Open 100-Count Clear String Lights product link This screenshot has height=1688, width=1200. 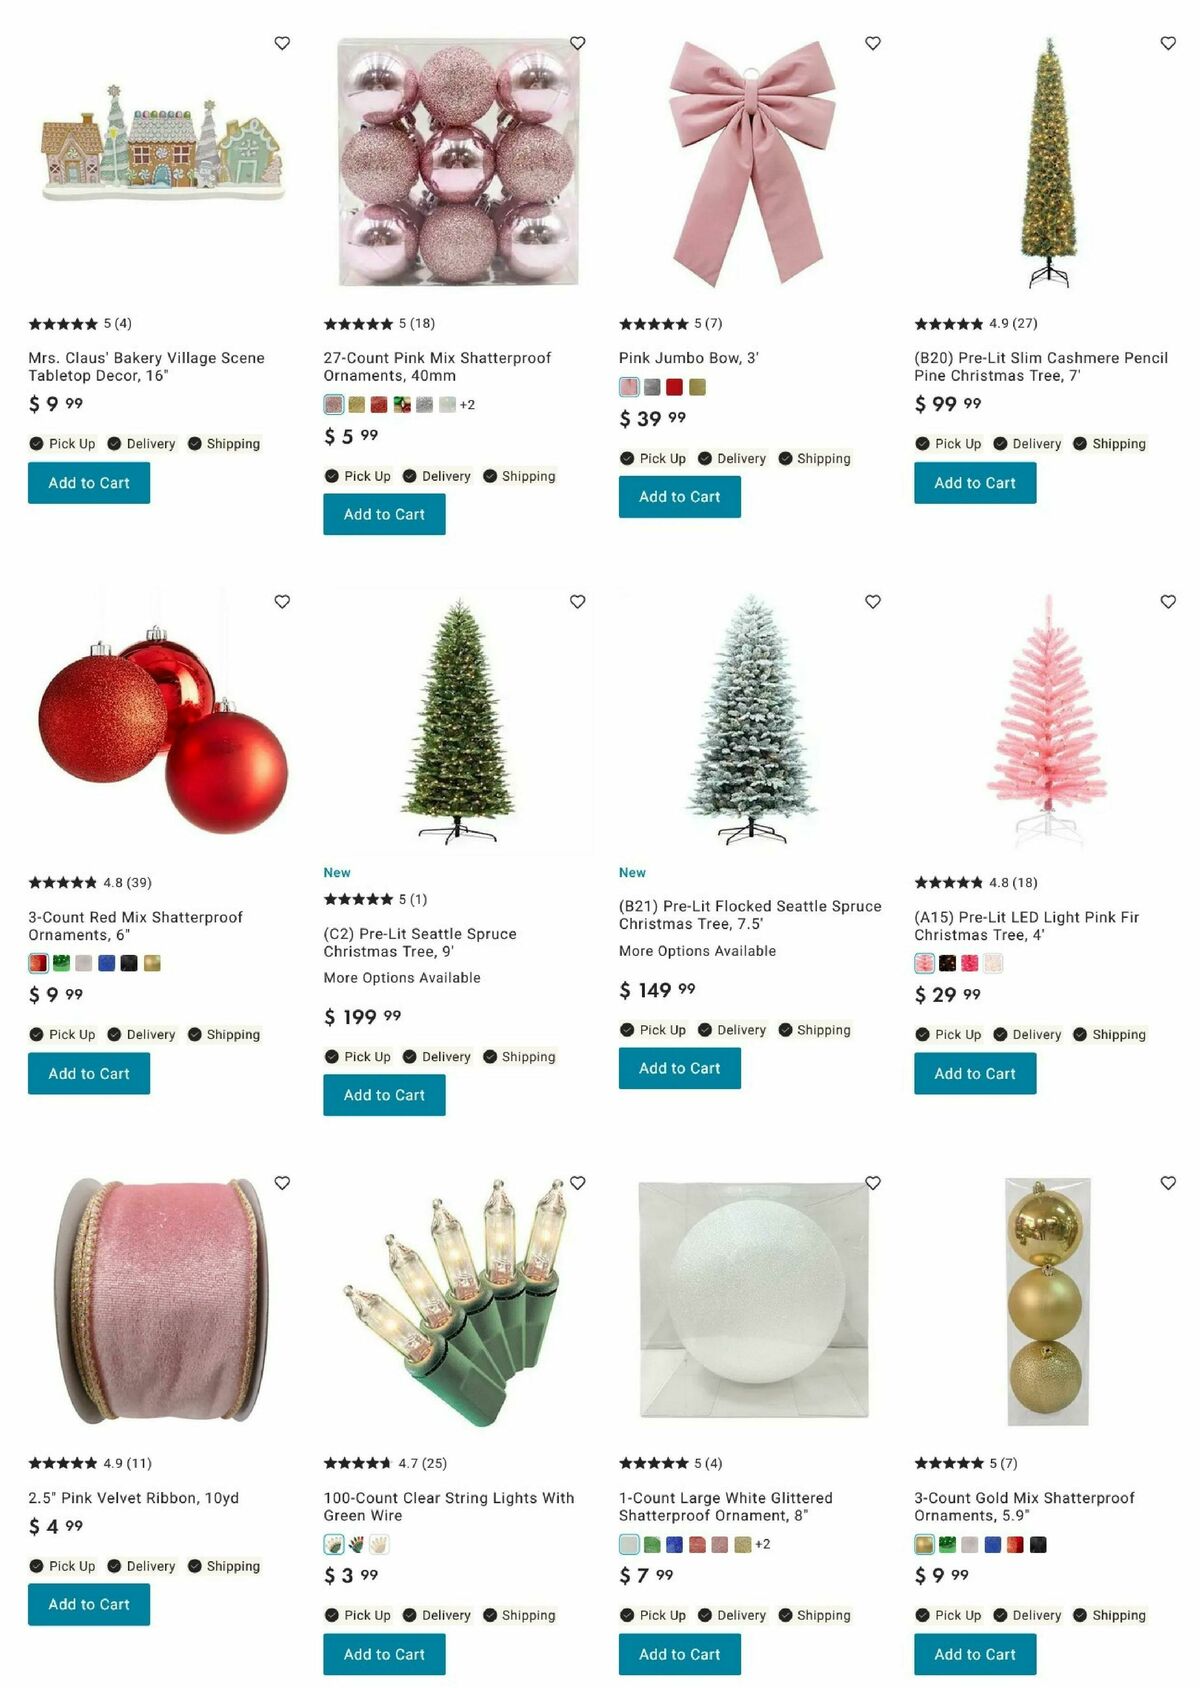click(x=449, y=1506)
